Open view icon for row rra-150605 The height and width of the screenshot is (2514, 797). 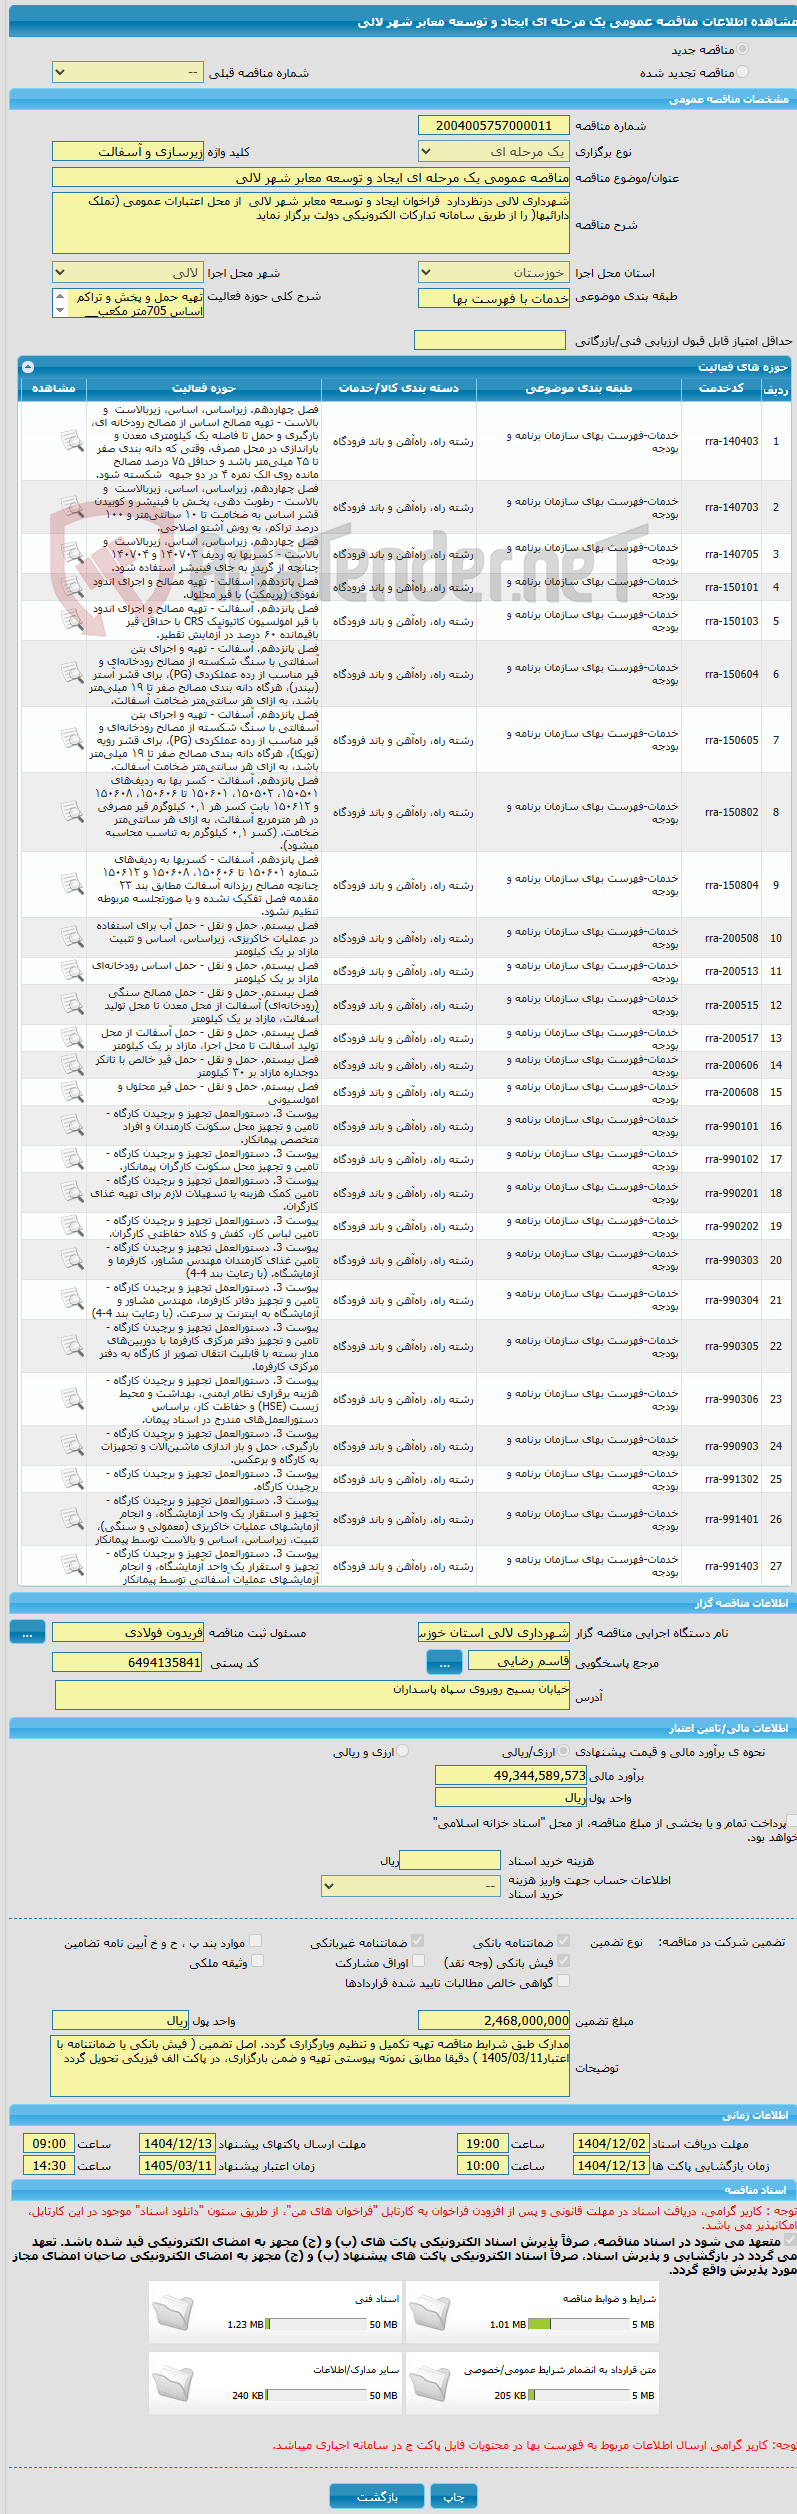click(72, 740)
